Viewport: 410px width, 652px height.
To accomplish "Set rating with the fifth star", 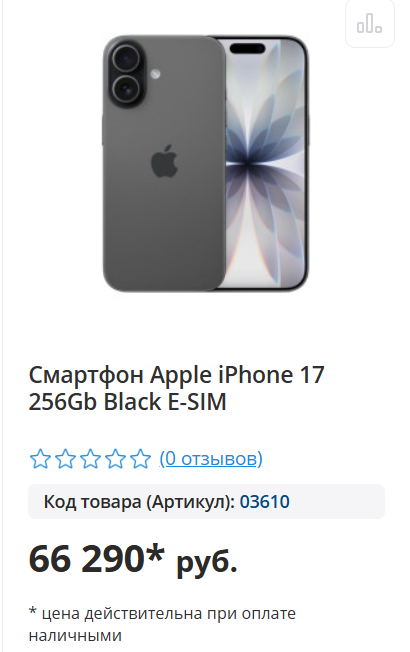I will pos(140,459).
